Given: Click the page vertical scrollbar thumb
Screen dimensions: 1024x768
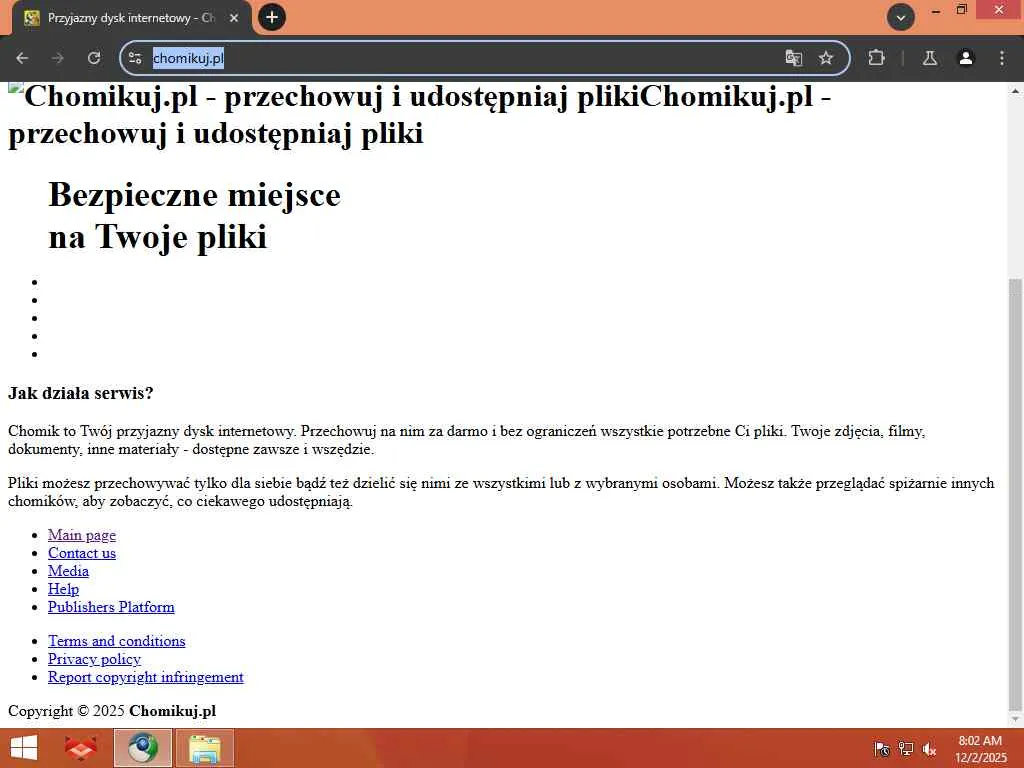Looking at the screenshot, I should [1015, 494].
